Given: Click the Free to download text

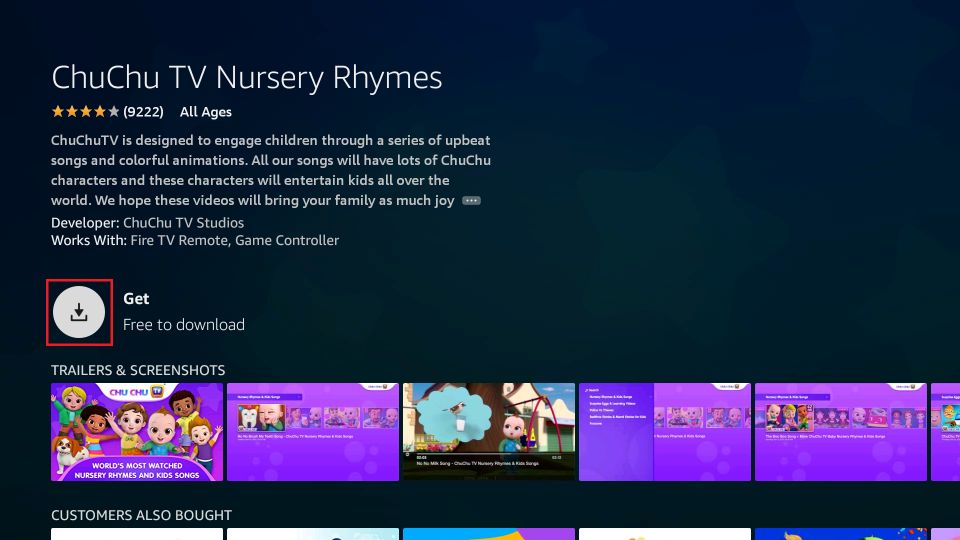Looking at the screenshot, I should [184, 324].
